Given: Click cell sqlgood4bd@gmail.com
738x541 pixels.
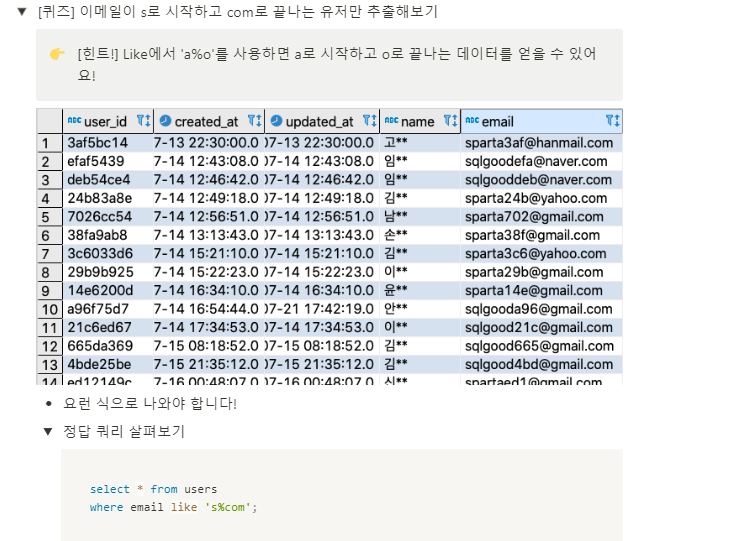Looking at the screenshot, I should tap(539, 364).
